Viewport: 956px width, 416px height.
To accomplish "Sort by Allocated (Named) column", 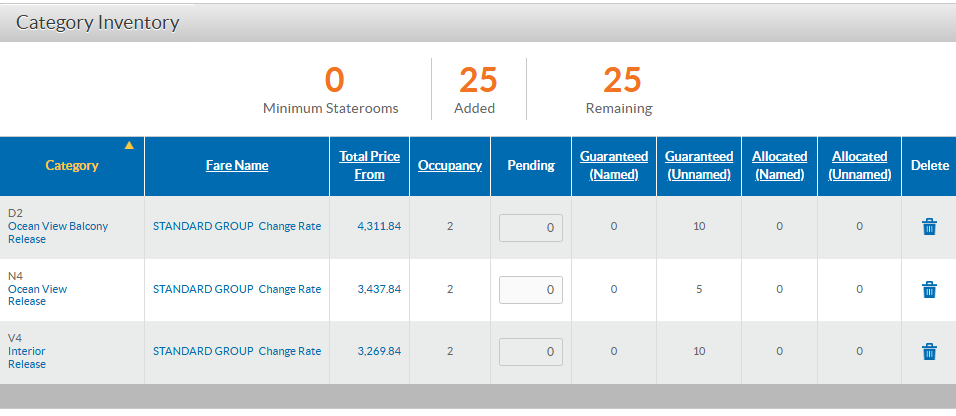I will click(x=779, y=166).
